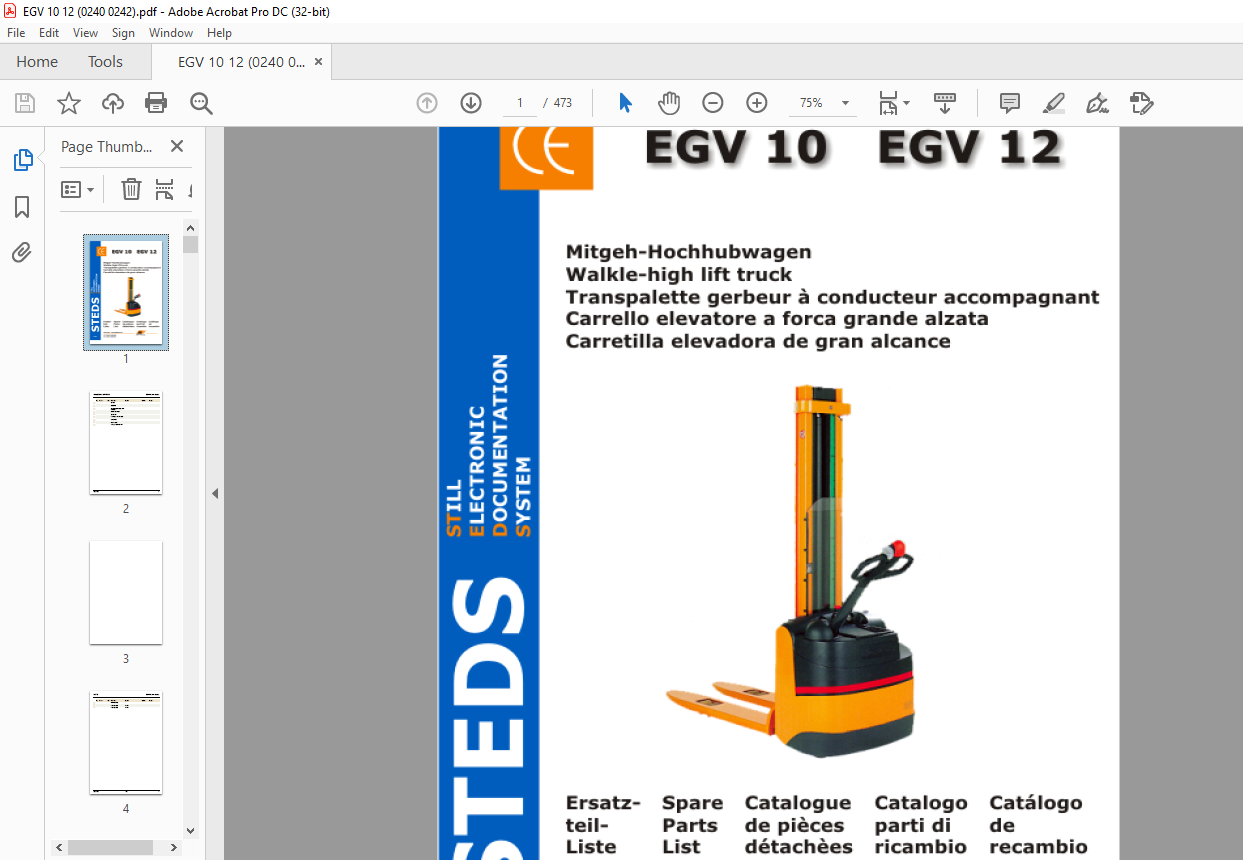Select the Highlight text pen tool
1243x860 pixels.
(1054, 103)
